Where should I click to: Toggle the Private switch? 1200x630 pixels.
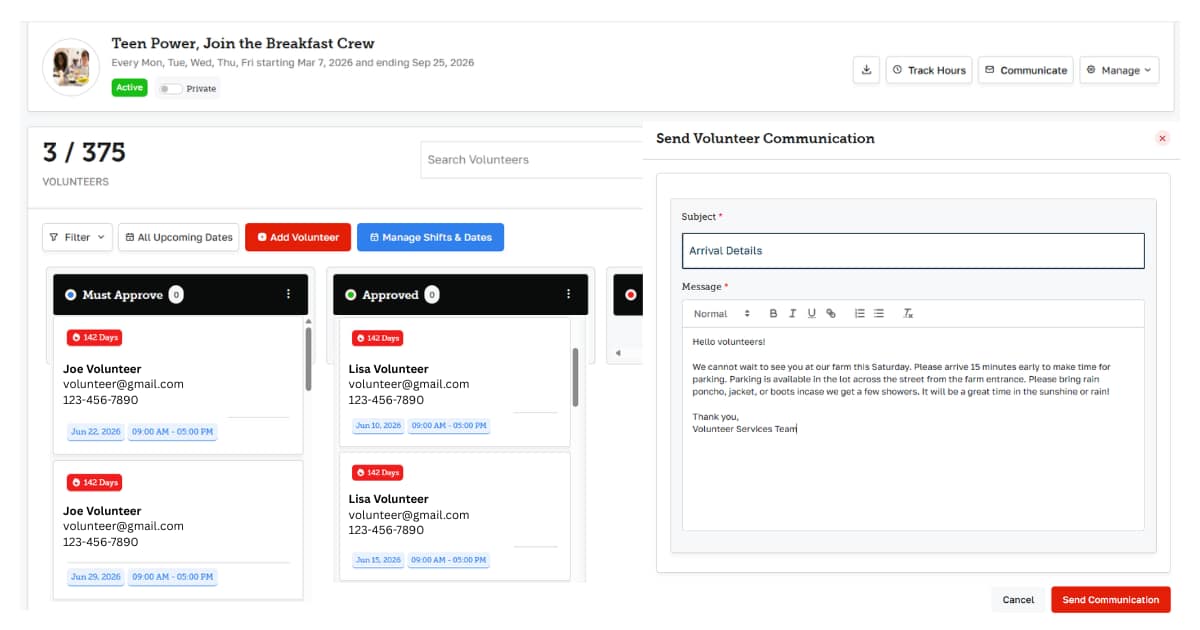171,89
